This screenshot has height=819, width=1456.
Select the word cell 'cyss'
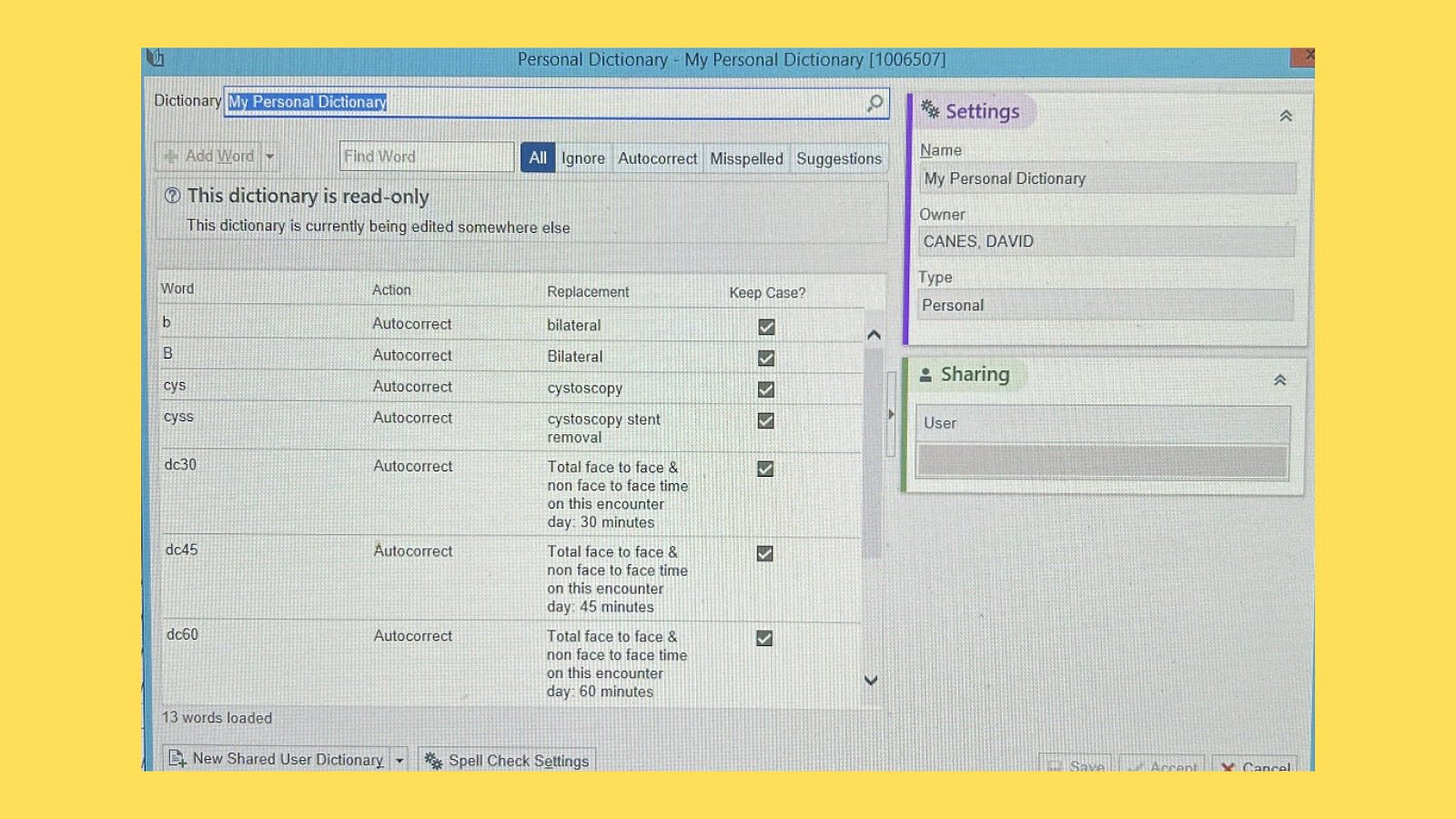point(179,417)
